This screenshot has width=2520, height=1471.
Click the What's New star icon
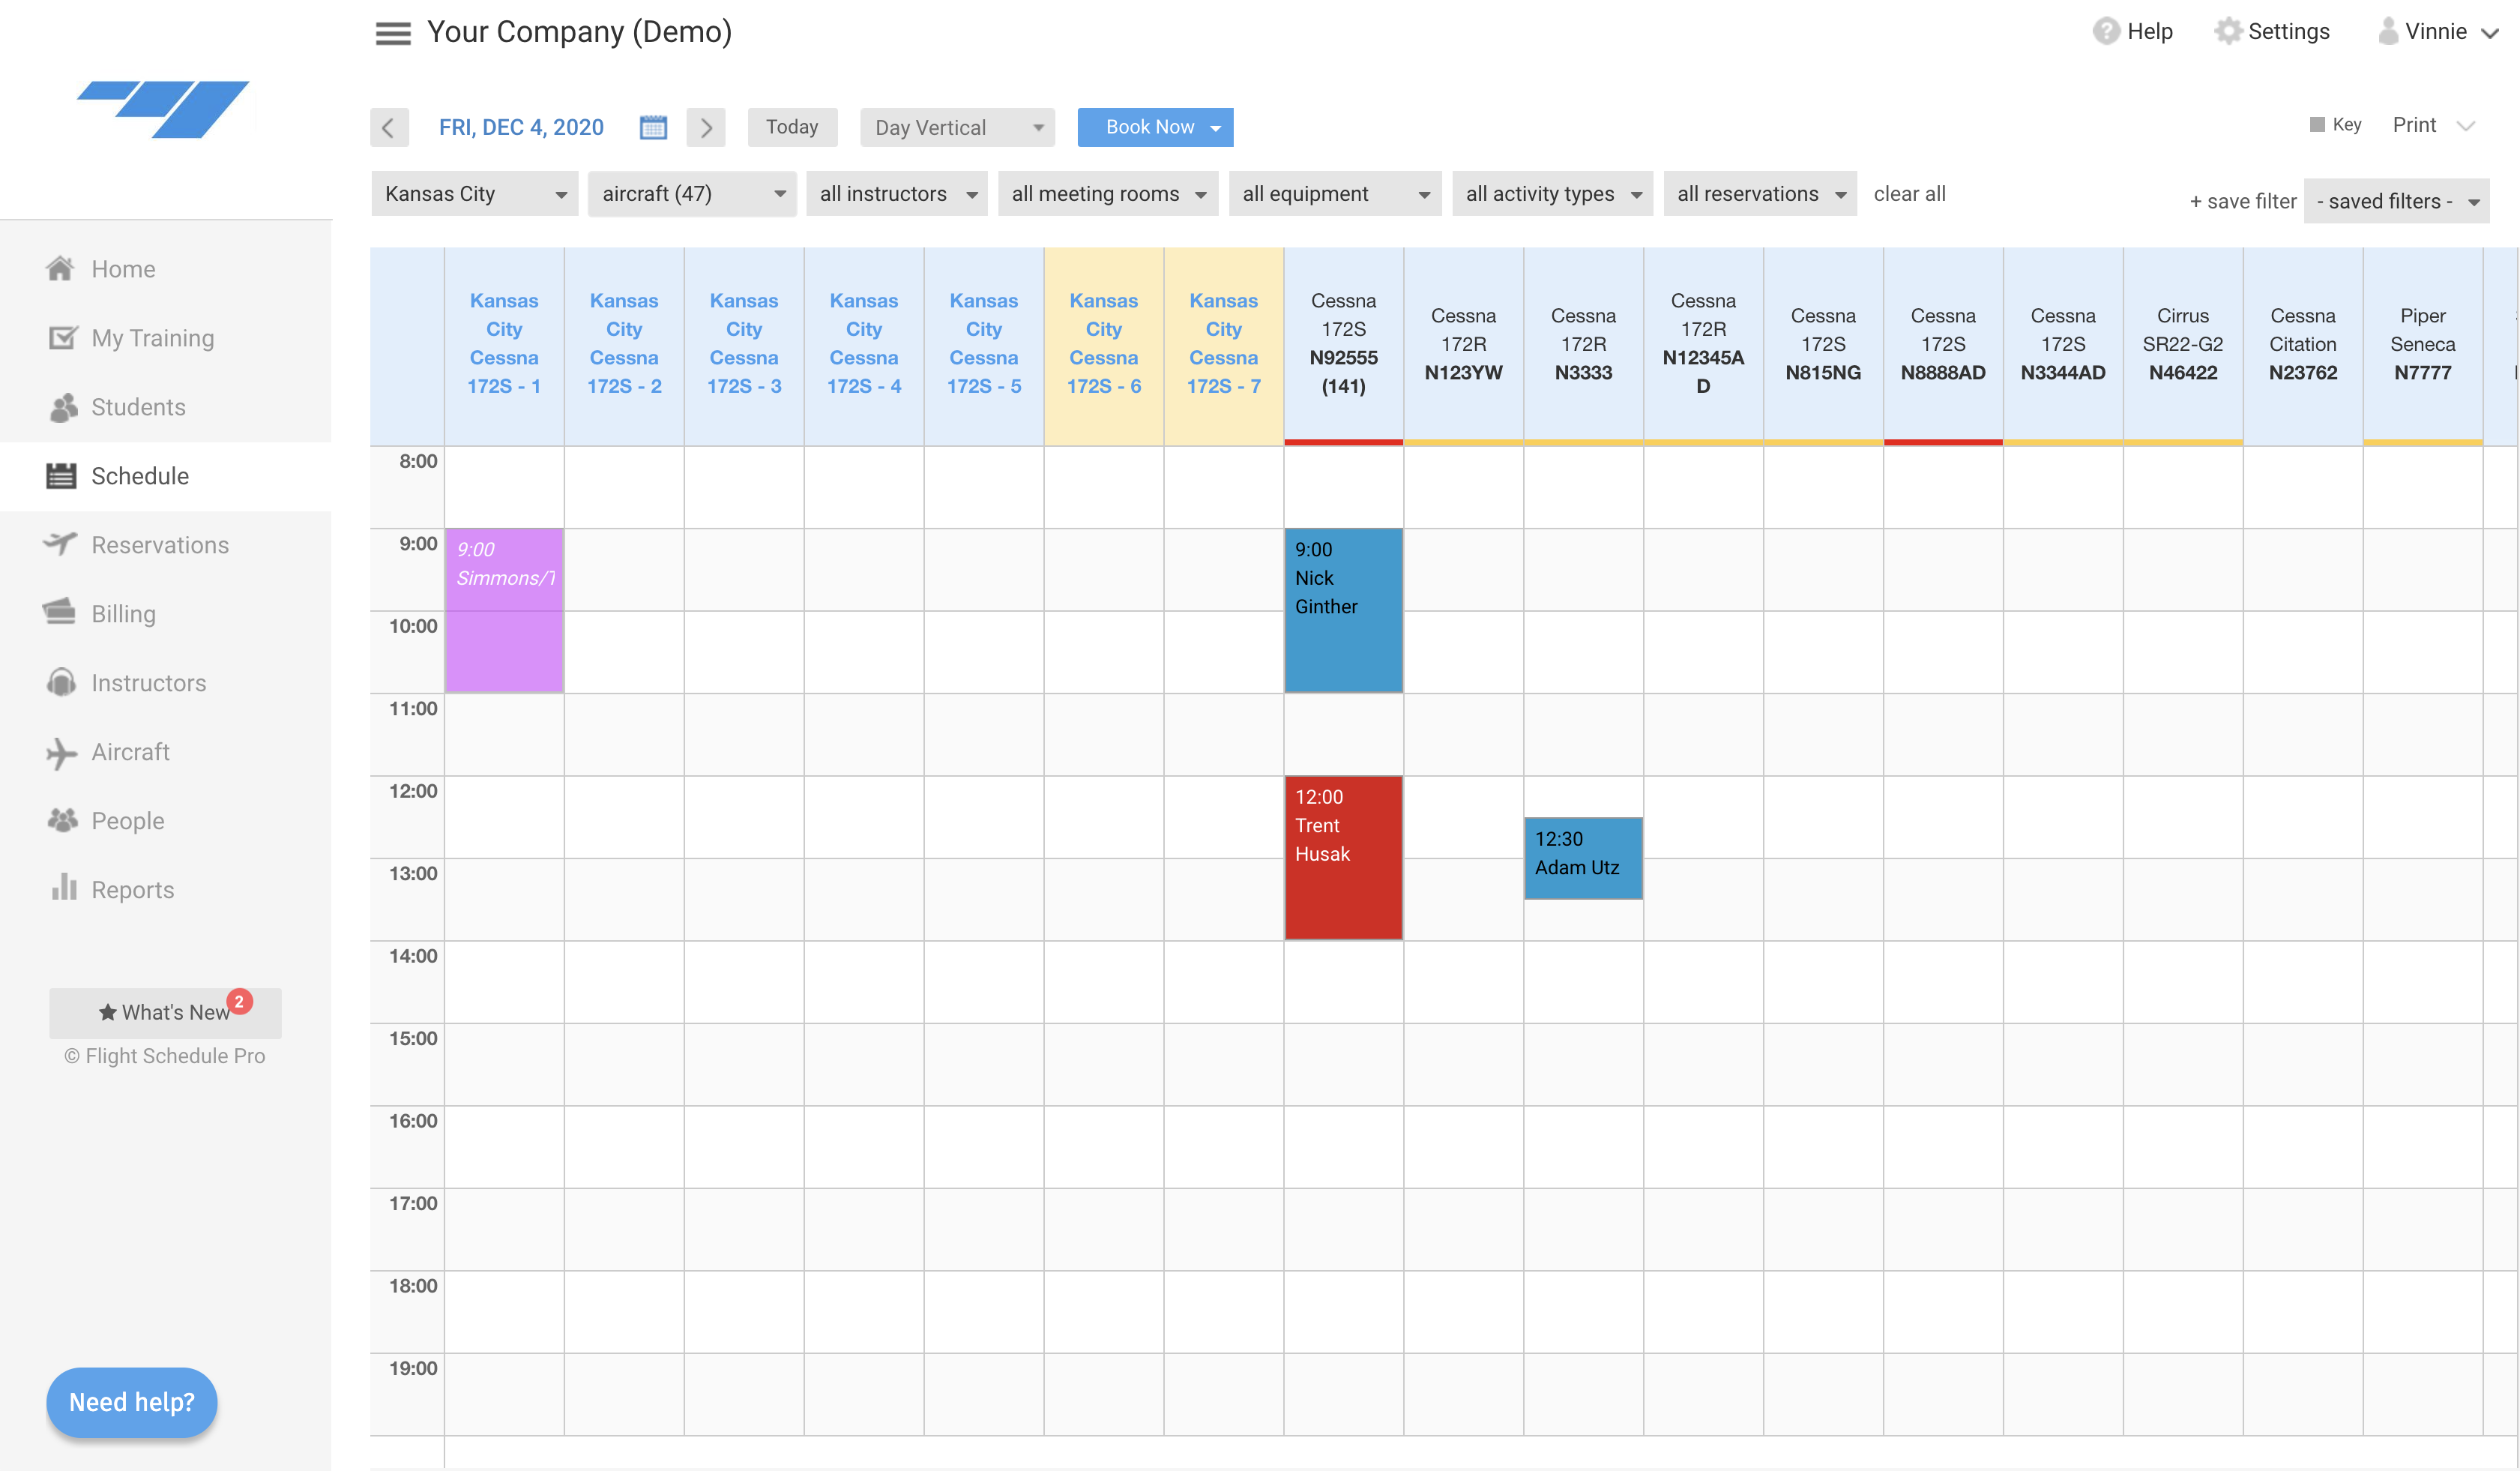[108, 1012]
